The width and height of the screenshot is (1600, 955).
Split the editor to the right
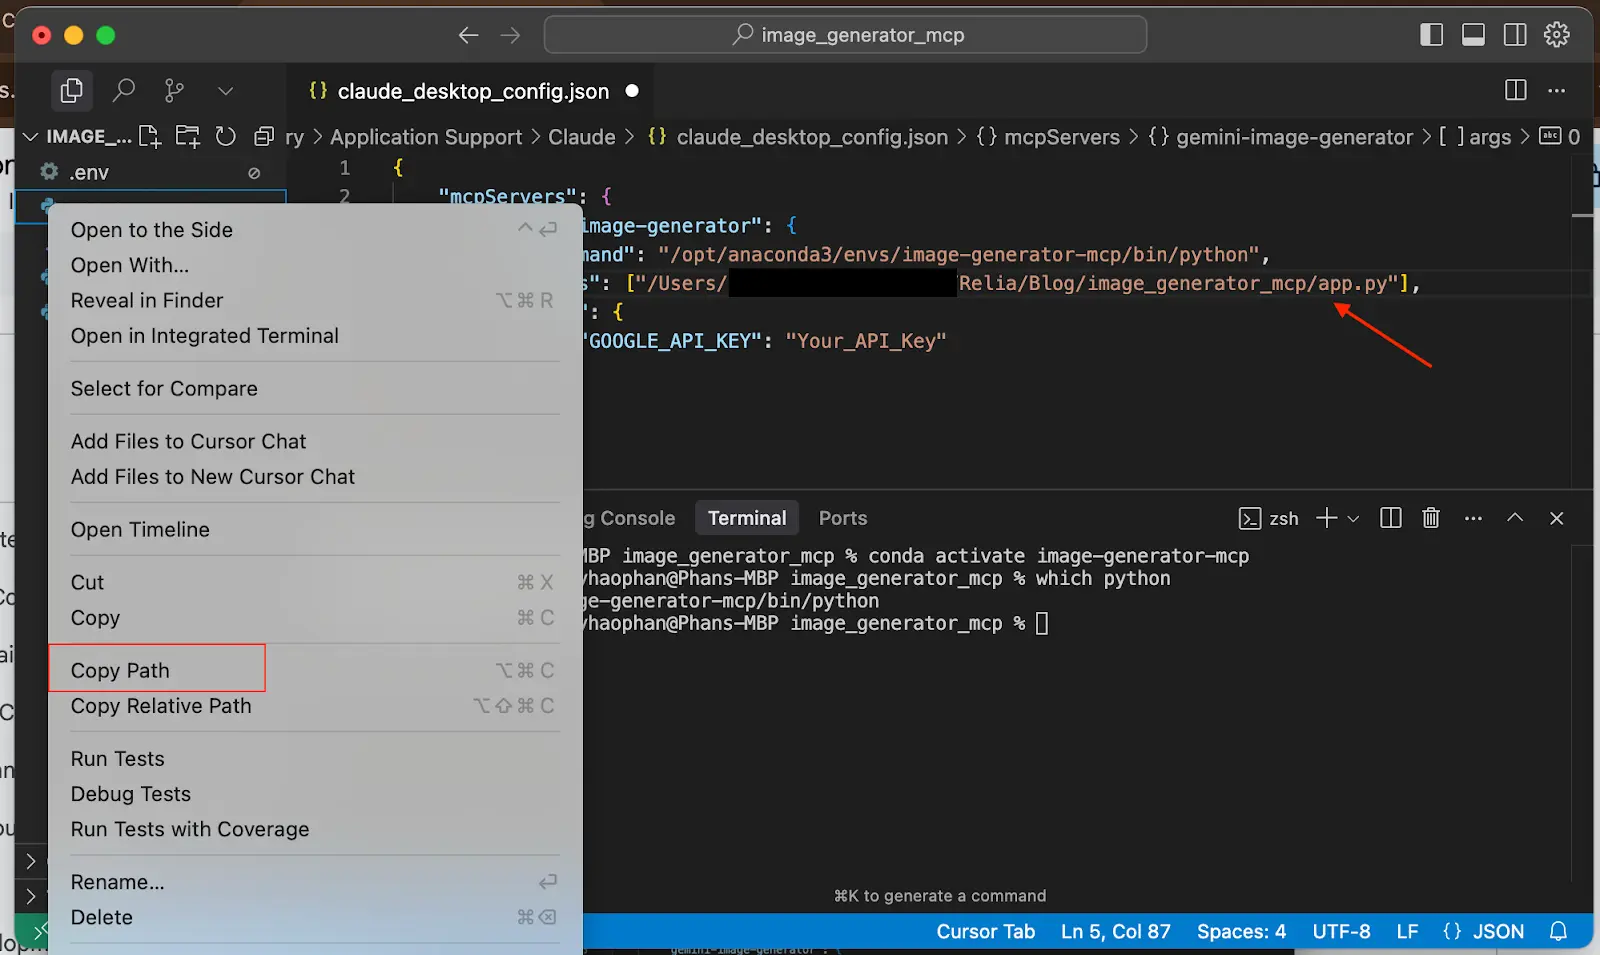1516,91
